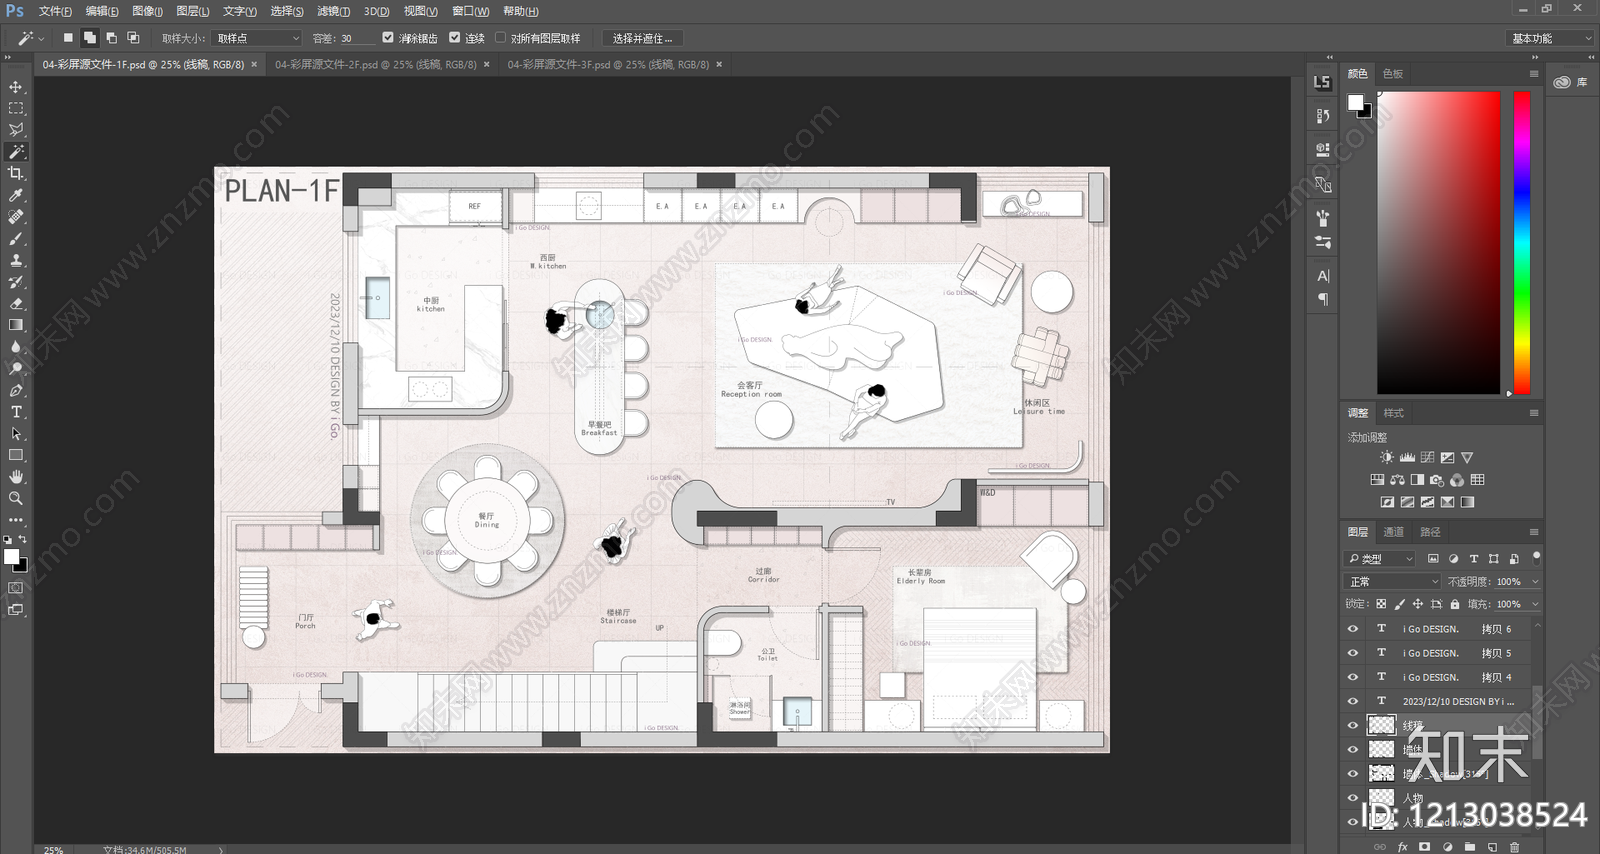Select the Crop tool
The width and height of the screenshot is (1600, 854).
[x=16, y=173]
